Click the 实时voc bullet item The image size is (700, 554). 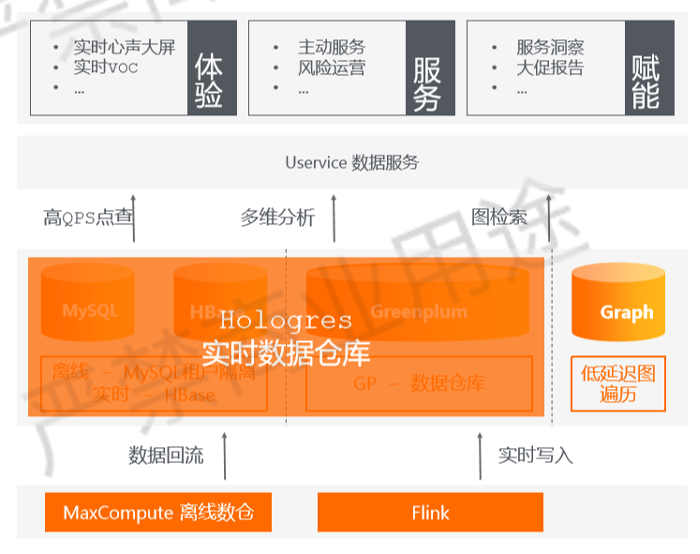[106, 67]
